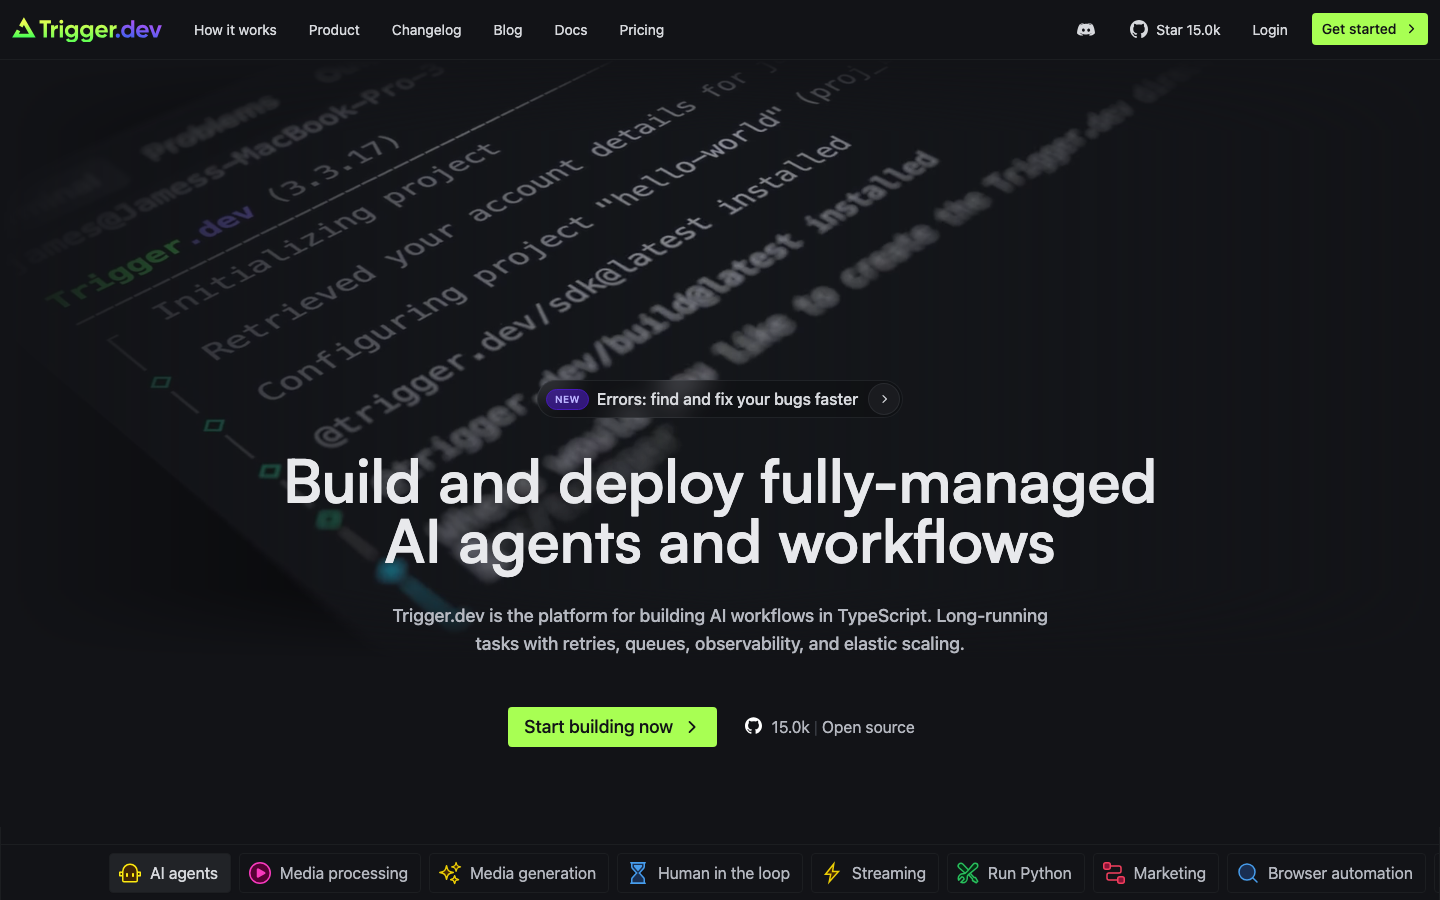Click the Run Python icon

968,873
